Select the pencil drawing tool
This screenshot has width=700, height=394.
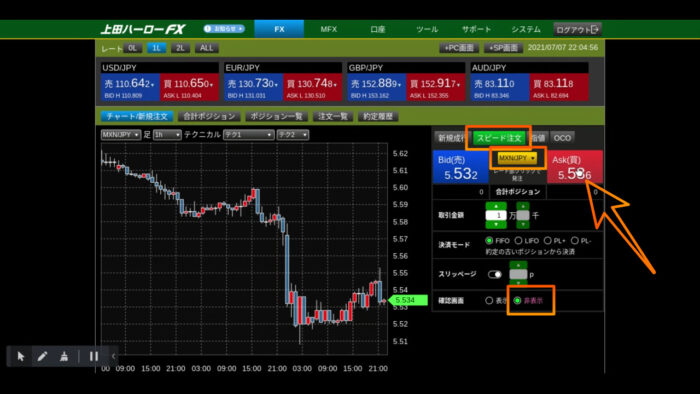coord(42,356)
